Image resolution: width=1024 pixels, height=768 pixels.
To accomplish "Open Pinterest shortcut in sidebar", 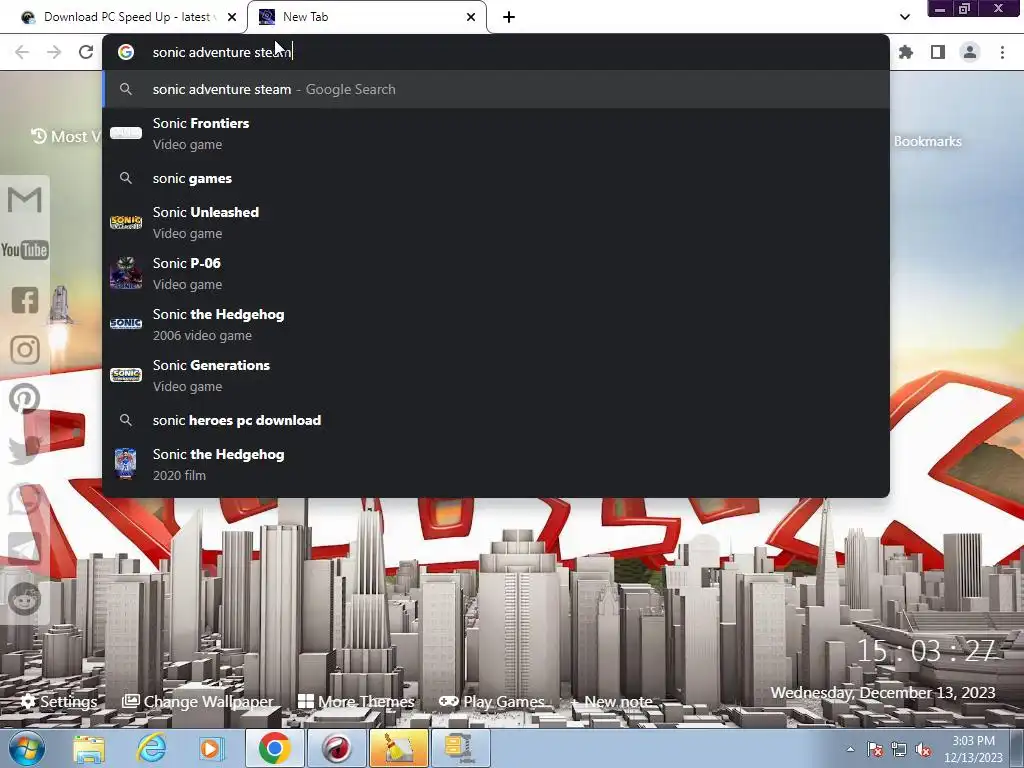I will [25, 398].
